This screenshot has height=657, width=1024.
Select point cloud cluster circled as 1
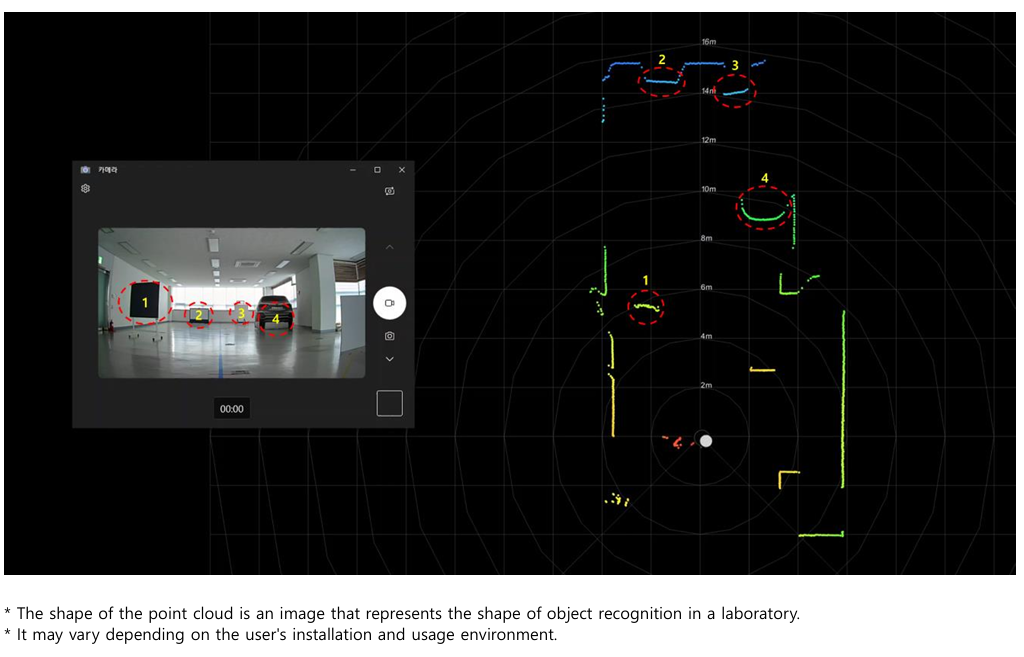[x=646, y=306]
